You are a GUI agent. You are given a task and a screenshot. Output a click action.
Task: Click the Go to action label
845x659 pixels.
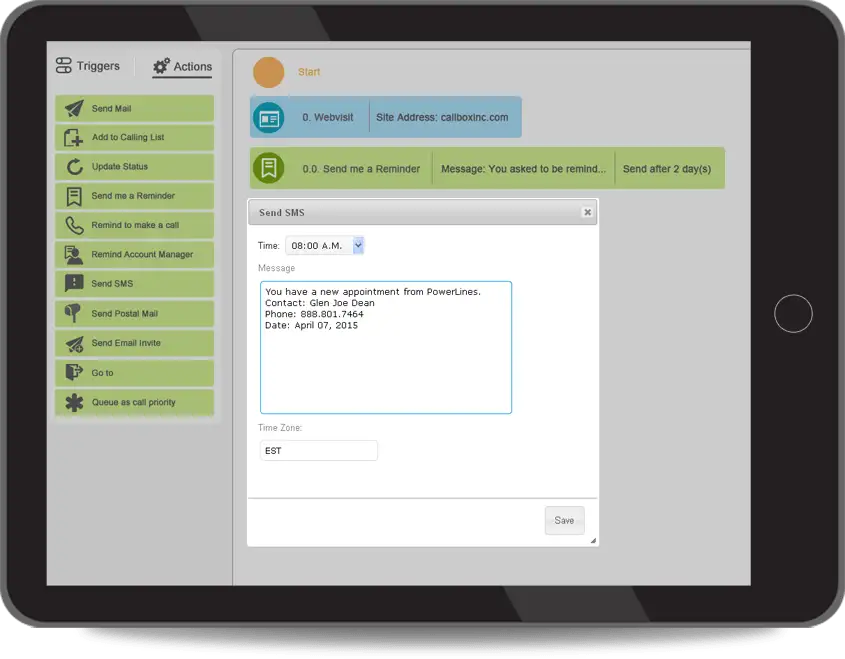[x=102, y=373]
